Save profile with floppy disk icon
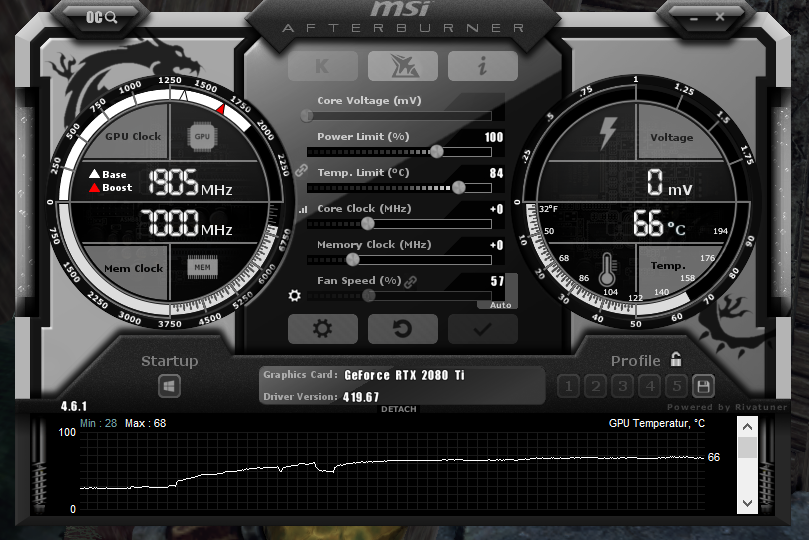The width and height of the screenshot is (809, 540). pyautogui.click(x=703, y=386)
